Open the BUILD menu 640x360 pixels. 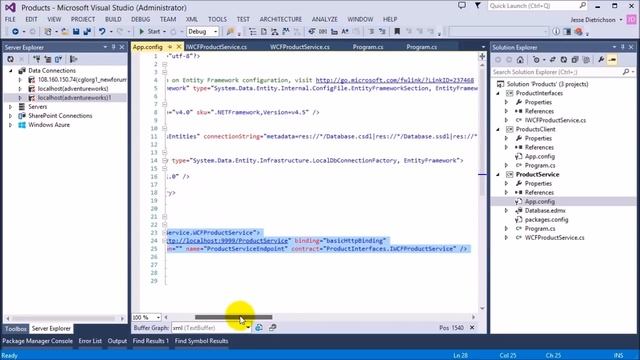point(113,19)
